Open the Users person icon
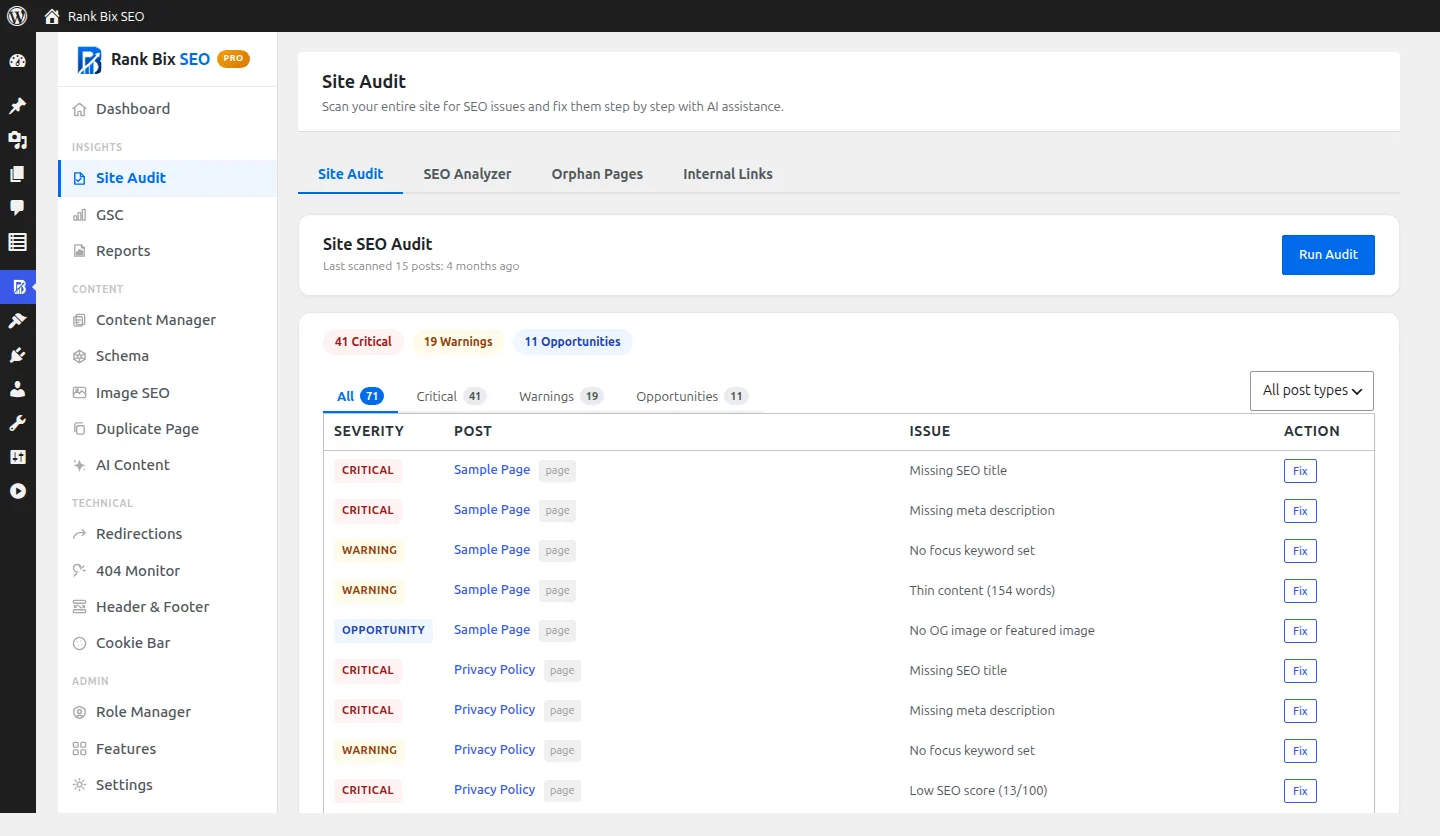This screenshot has width=1440, height=836. click(17, 389)
